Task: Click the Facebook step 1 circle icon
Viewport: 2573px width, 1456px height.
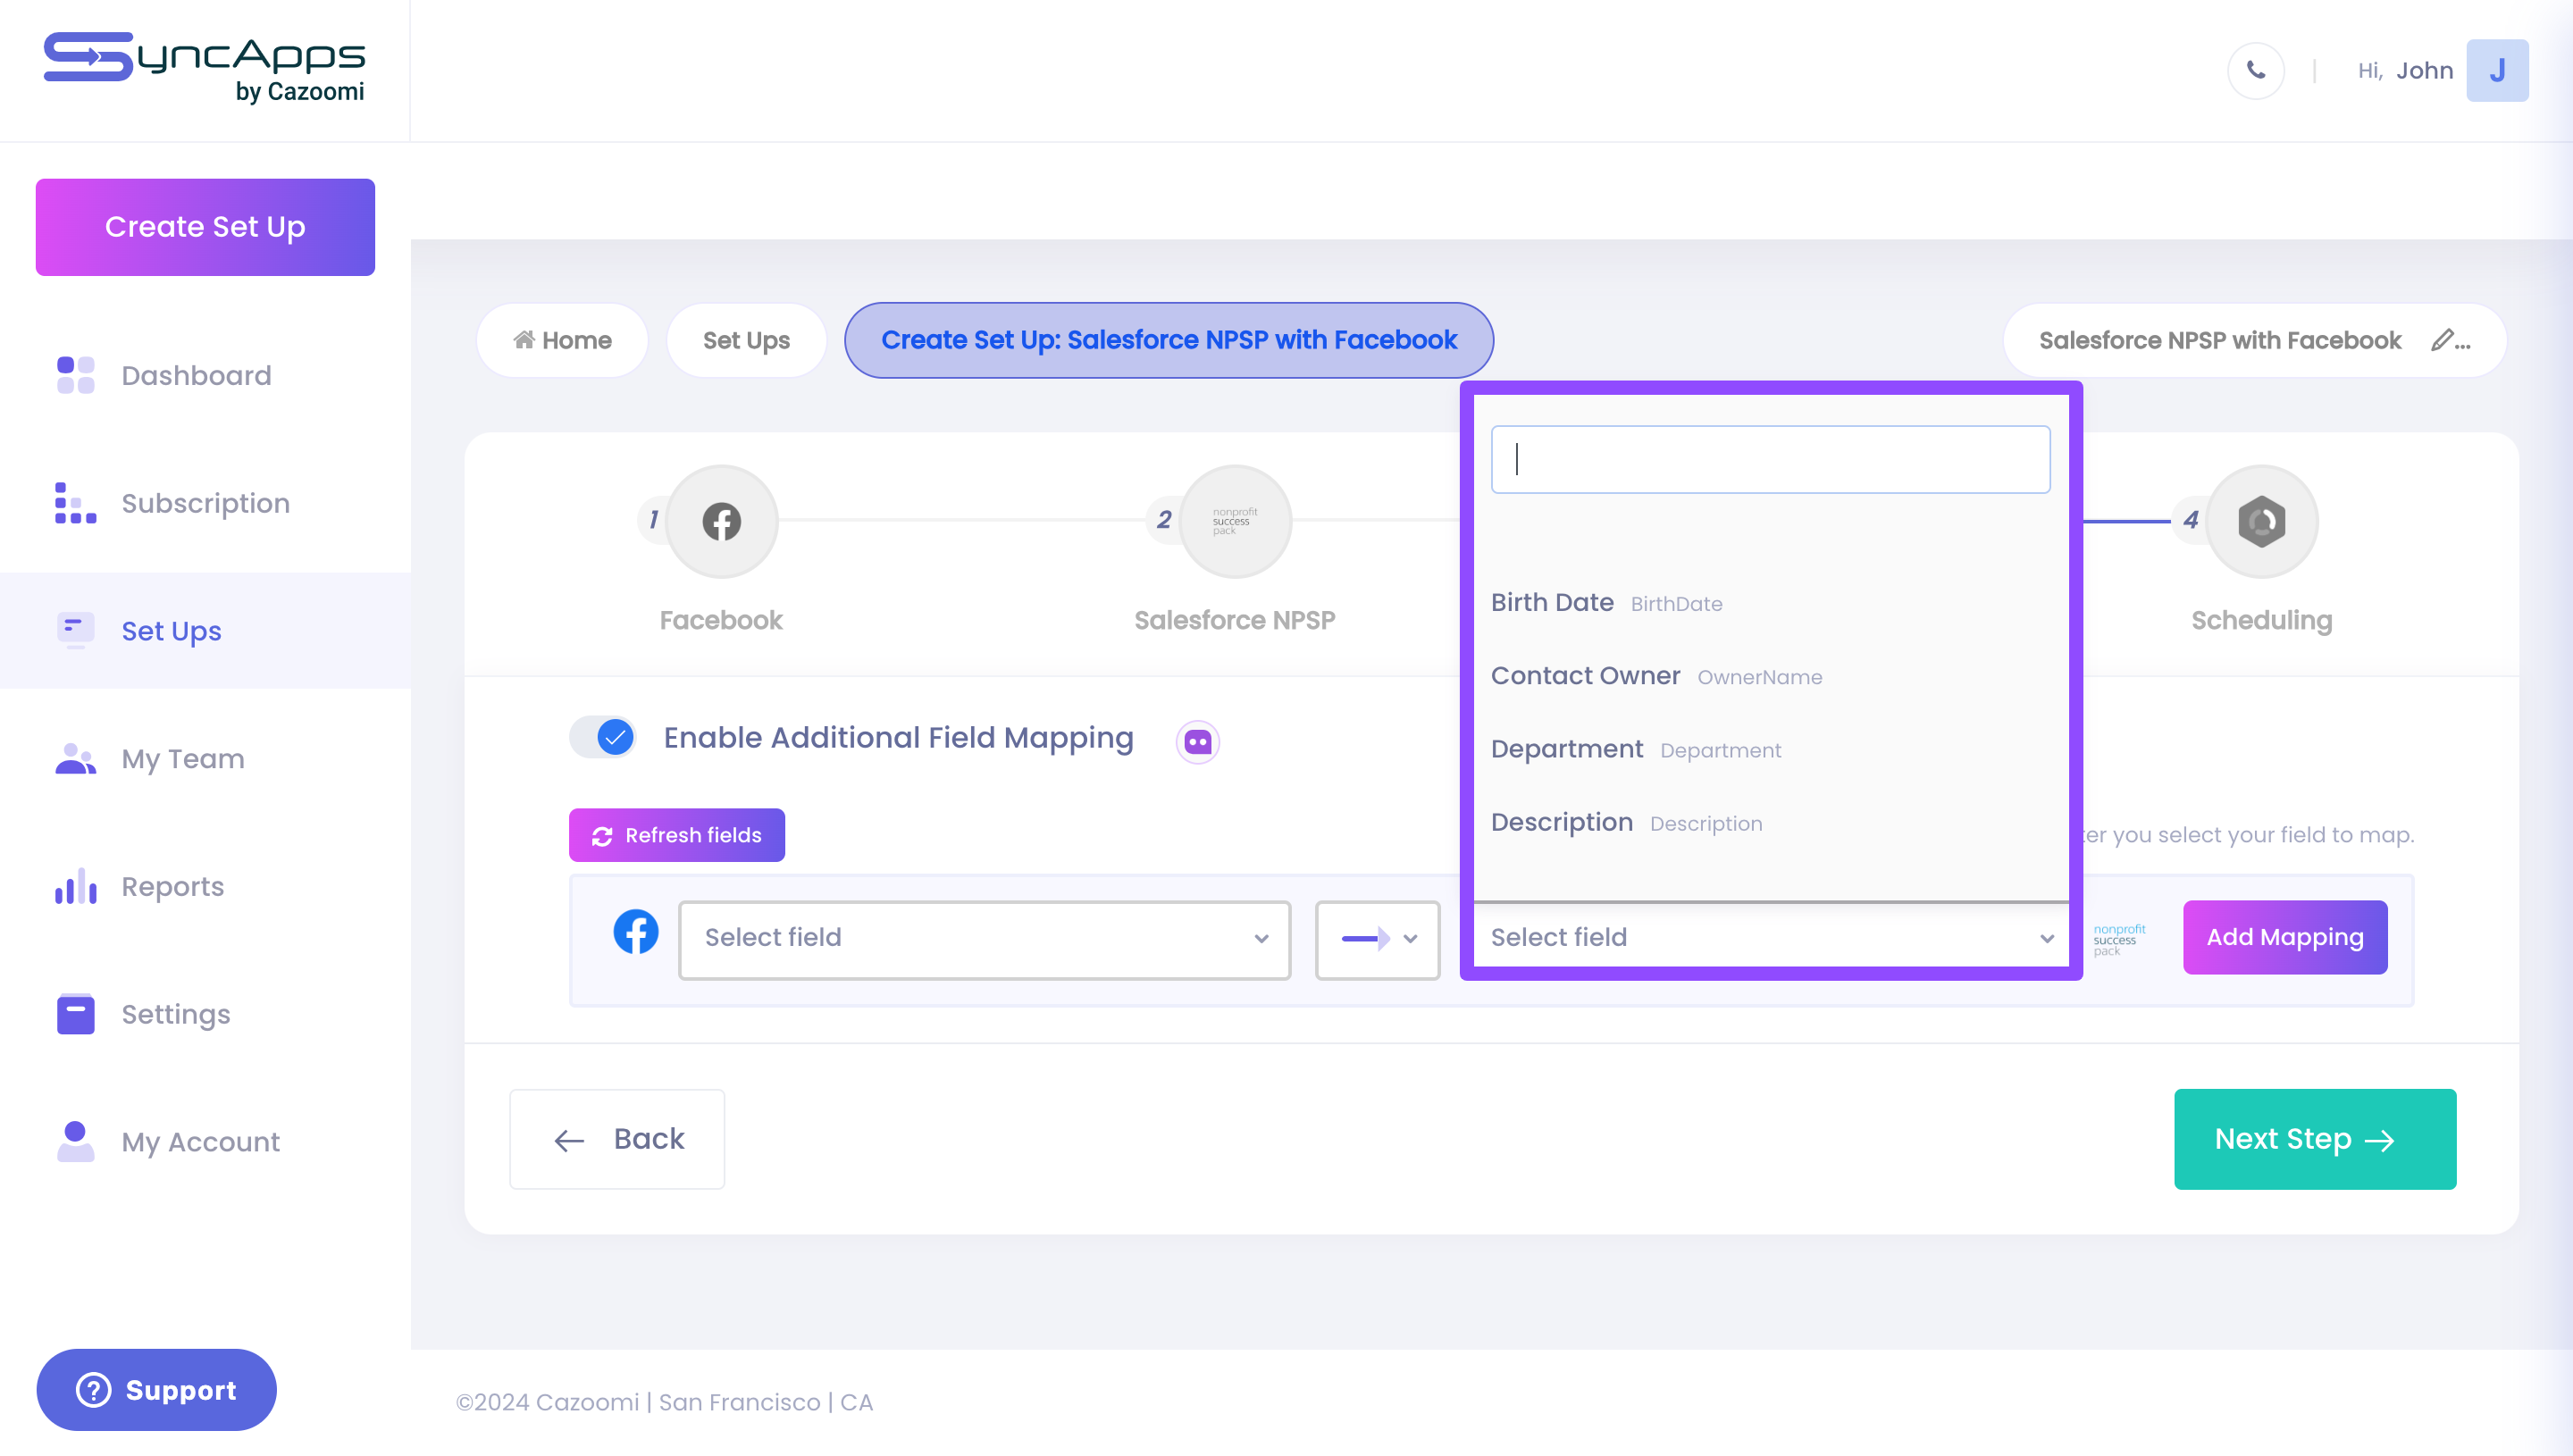Action: 721,521
